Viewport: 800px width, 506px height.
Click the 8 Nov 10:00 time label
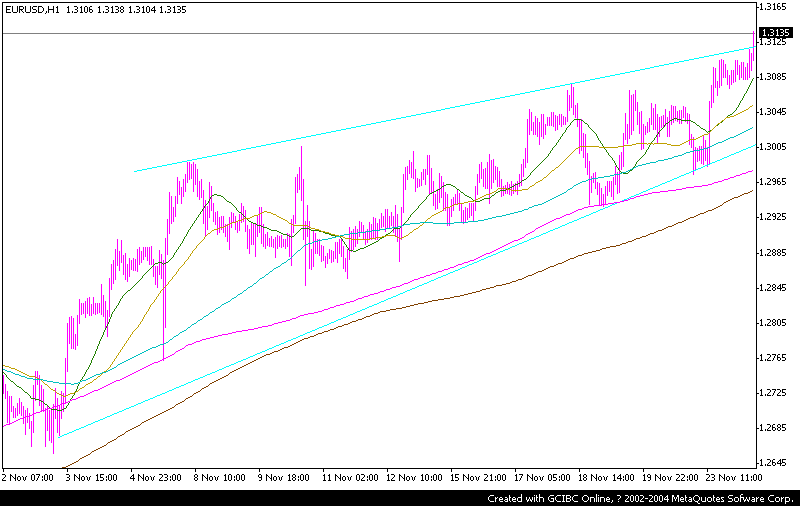(219, 478)
